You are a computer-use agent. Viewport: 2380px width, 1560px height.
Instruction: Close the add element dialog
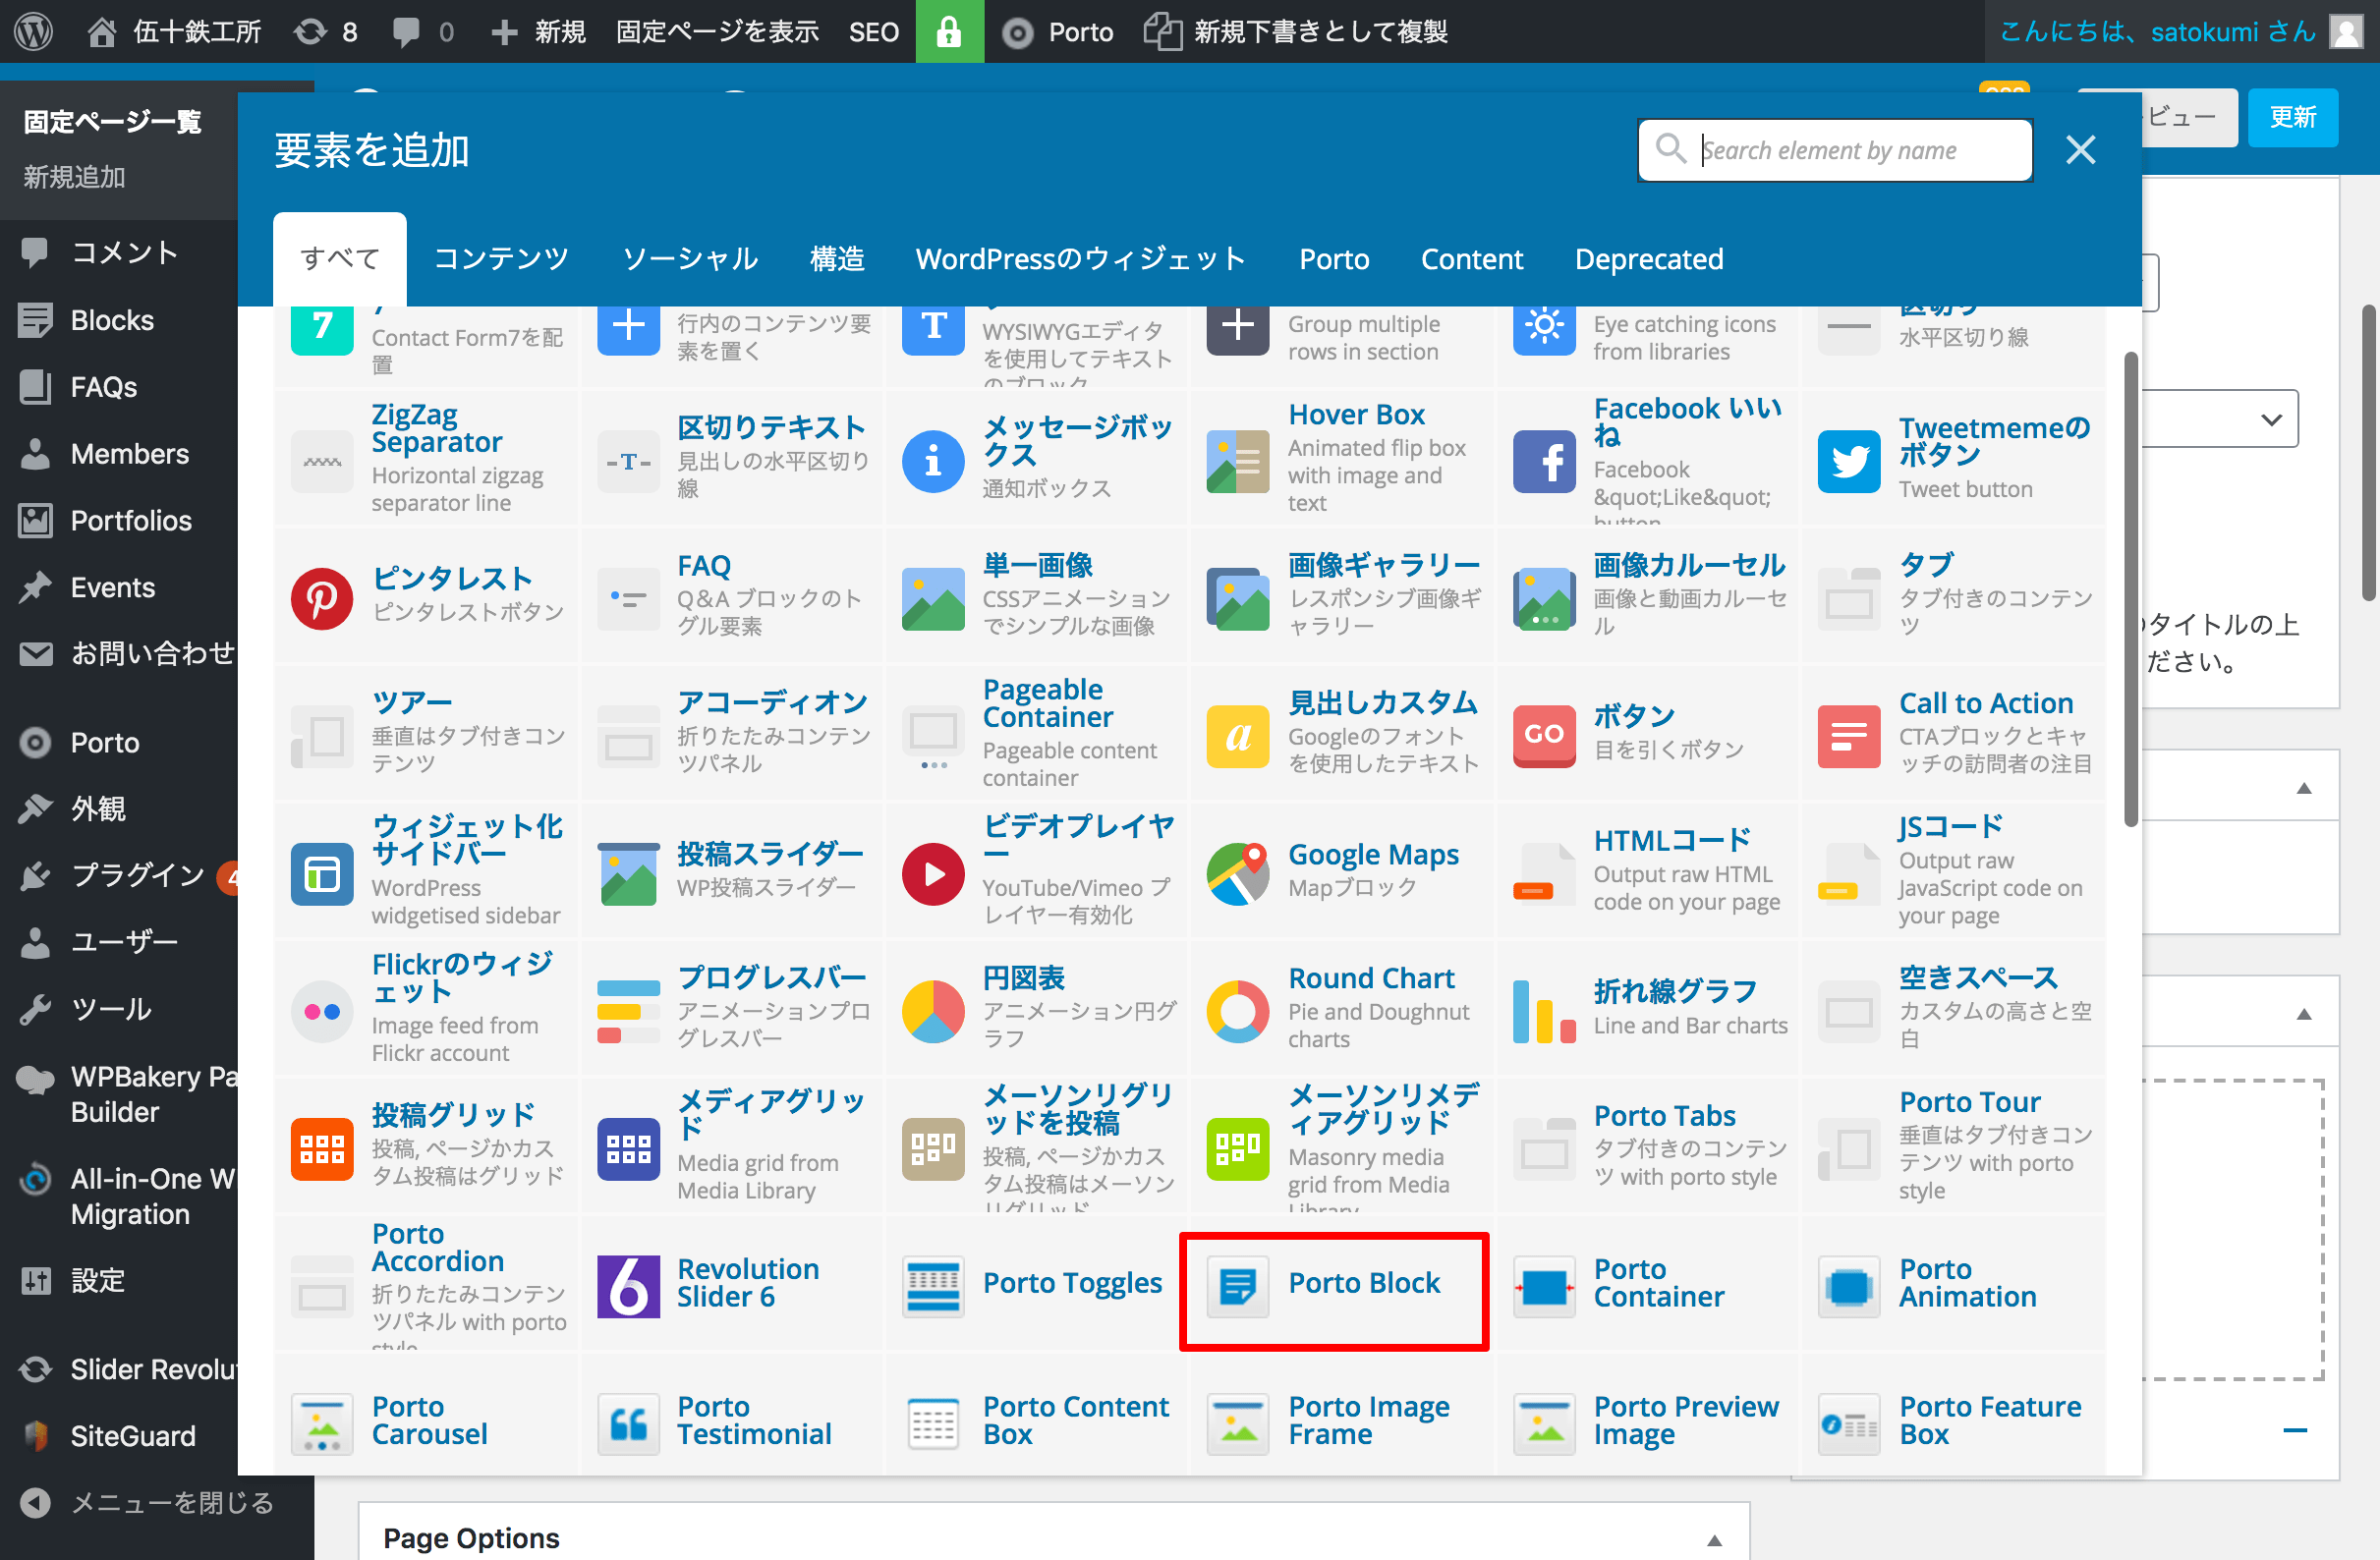(x=2080, y=150)
